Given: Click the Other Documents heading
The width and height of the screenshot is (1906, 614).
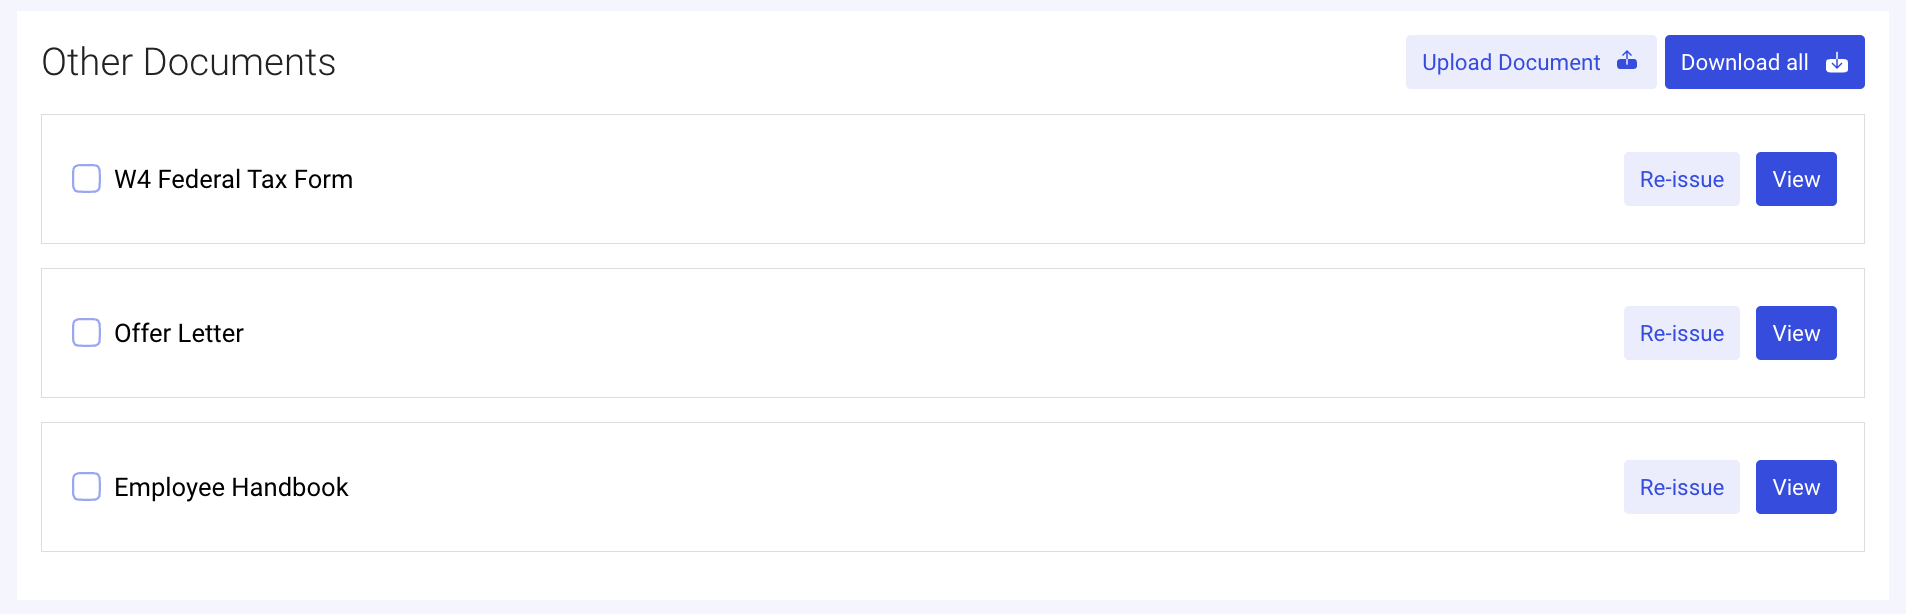Looking at the screenshot, I should (x=189, y=62).
